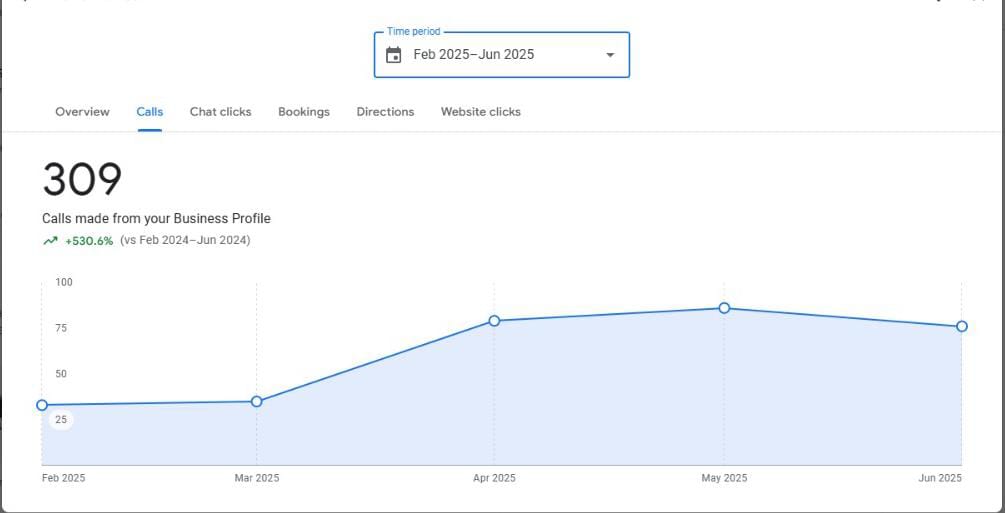1005x513 pixels.
Task: Open the Chat clicks tab
Action: coord(220,112)
